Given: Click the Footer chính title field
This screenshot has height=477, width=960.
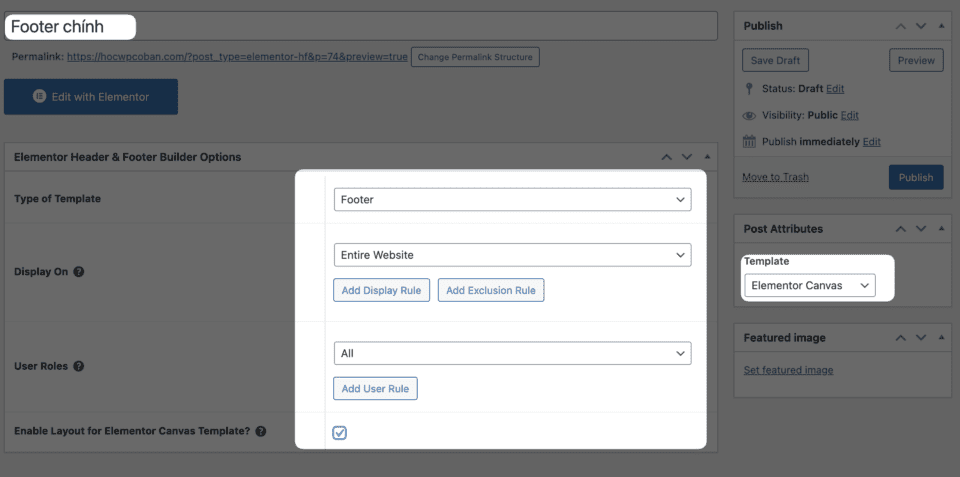Looking at the screenshot, I should pos(360,26).
